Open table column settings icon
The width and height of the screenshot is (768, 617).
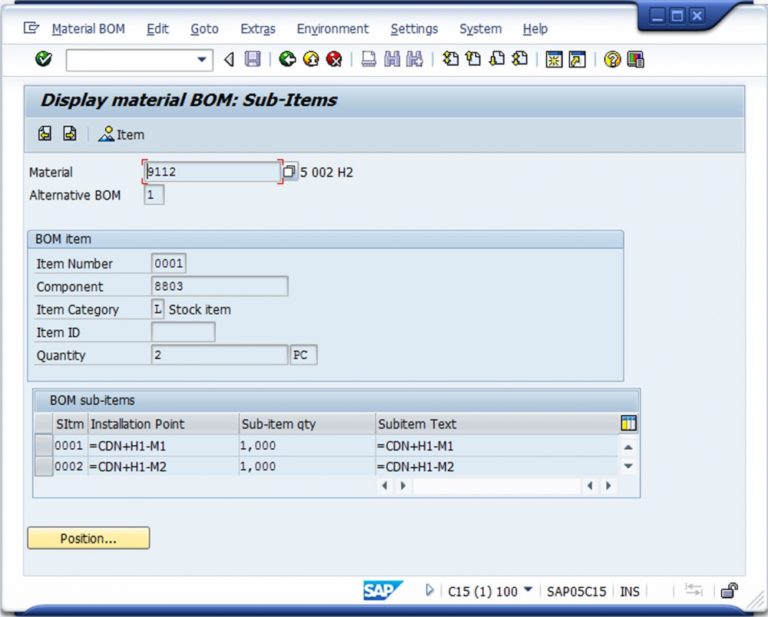click(628, 423)
